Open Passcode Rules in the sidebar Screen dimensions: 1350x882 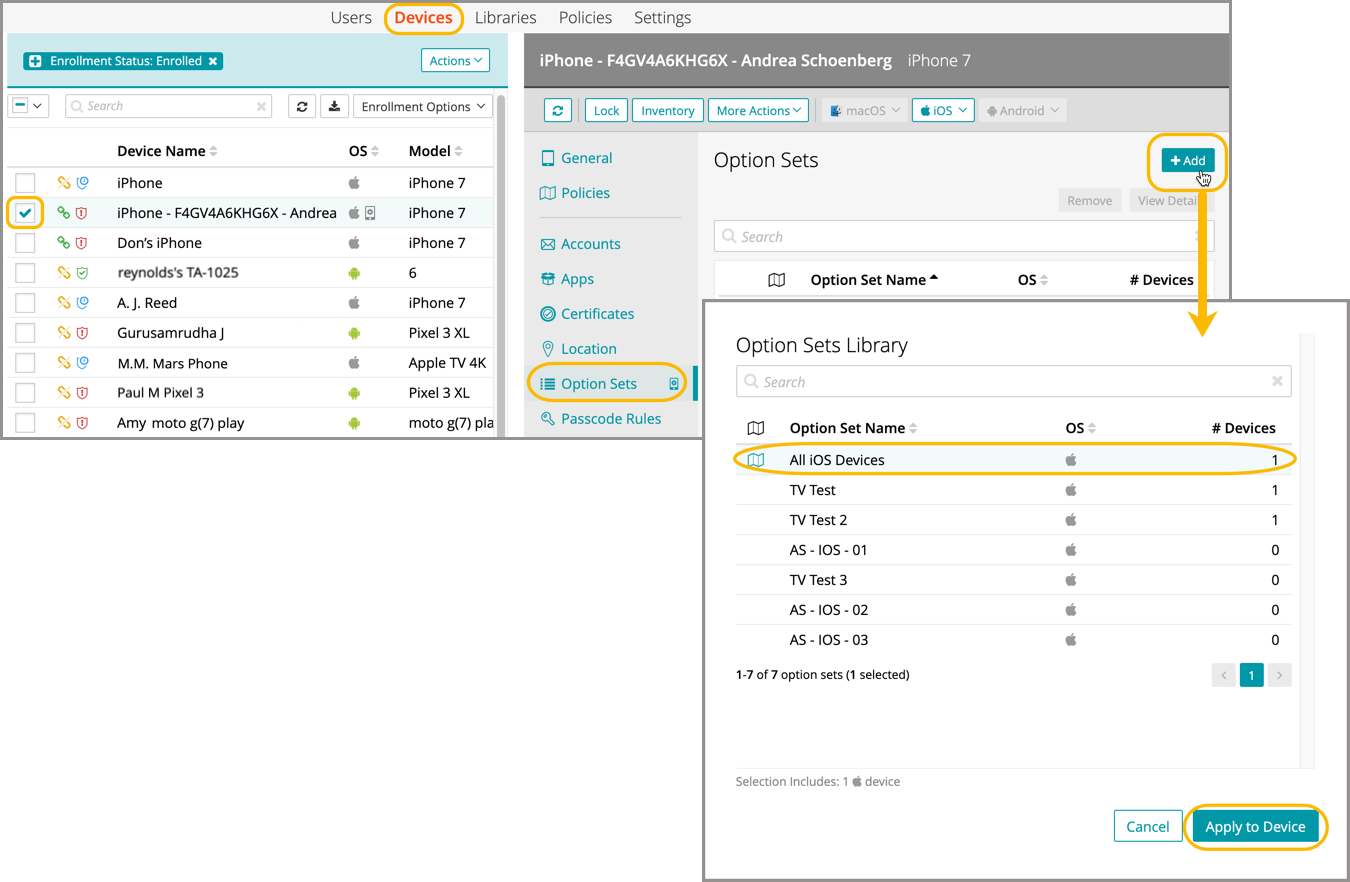pyautogui.click(x=610, y=419)
